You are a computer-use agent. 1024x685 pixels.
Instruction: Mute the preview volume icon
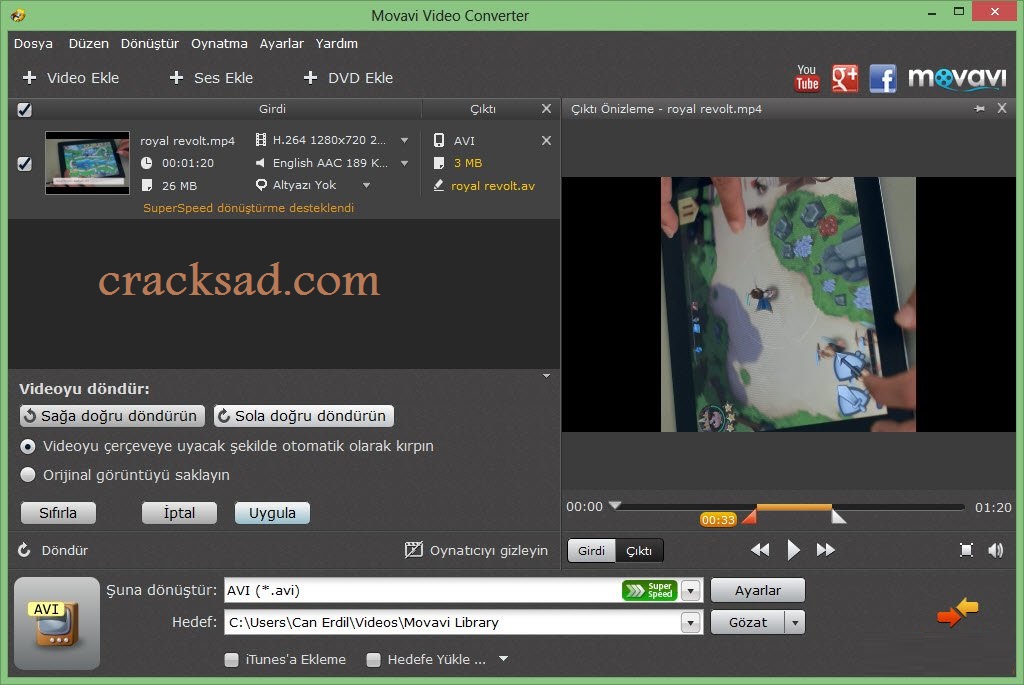coord(995,550)
